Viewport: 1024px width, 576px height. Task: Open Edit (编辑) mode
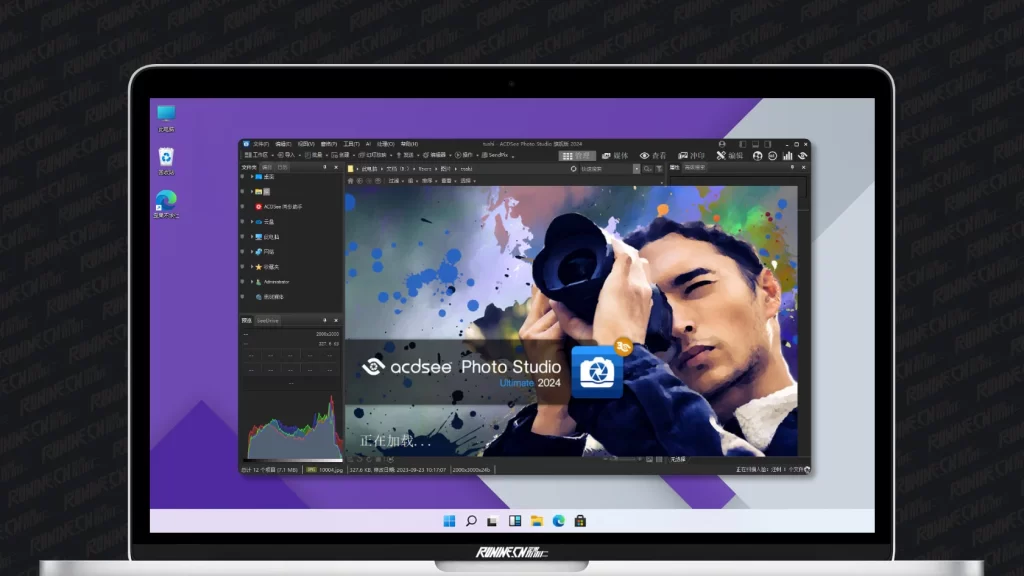click(729, 156)
